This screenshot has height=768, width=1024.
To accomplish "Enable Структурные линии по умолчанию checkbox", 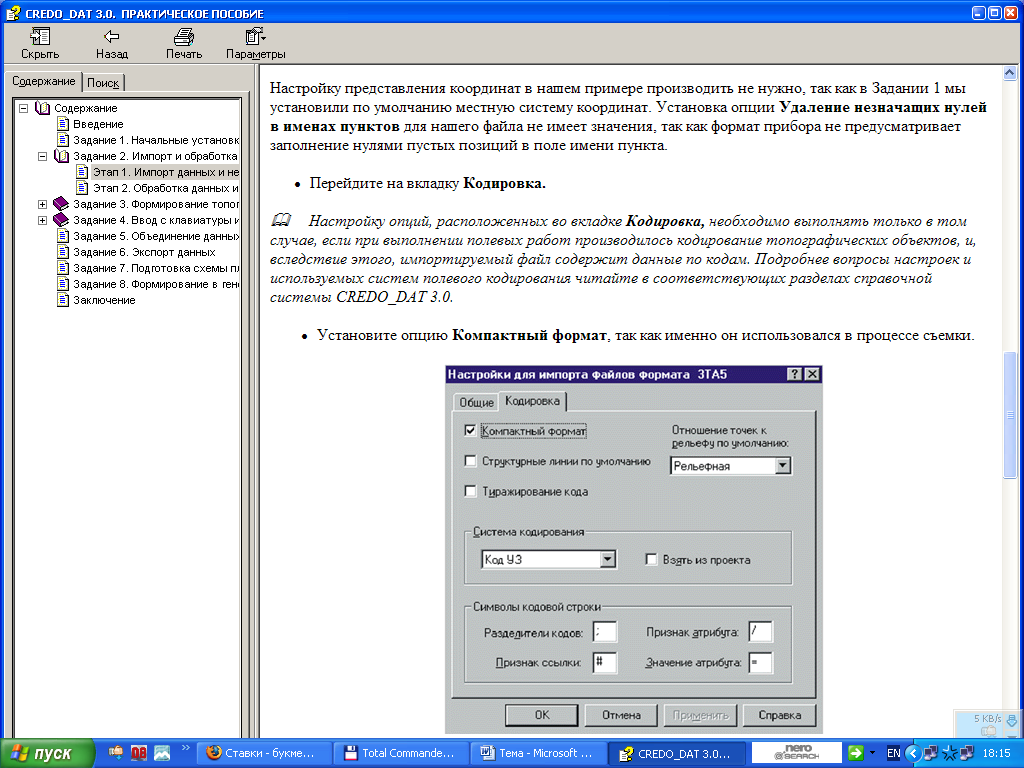I will tap(470, 461).
